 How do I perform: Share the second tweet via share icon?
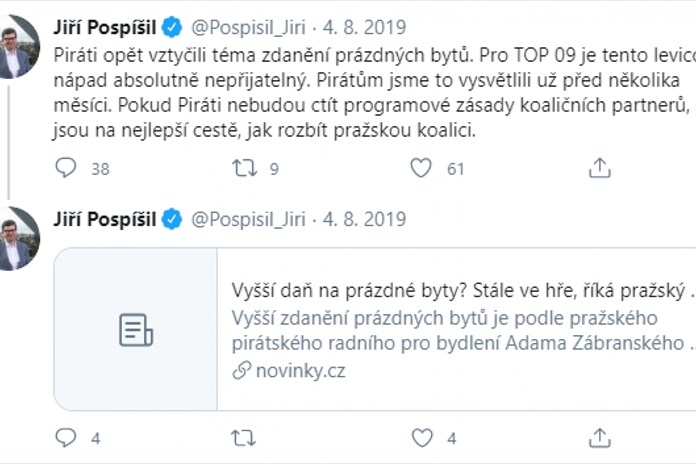[x=599, y=438]
